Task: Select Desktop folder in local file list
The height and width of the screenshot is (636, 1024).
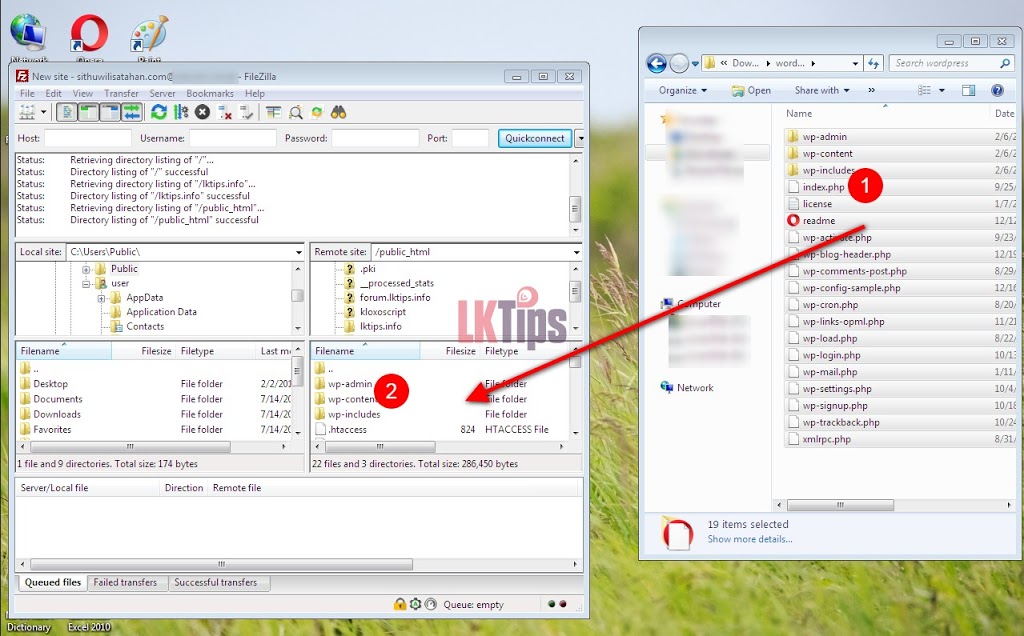Action: [50, 384]
